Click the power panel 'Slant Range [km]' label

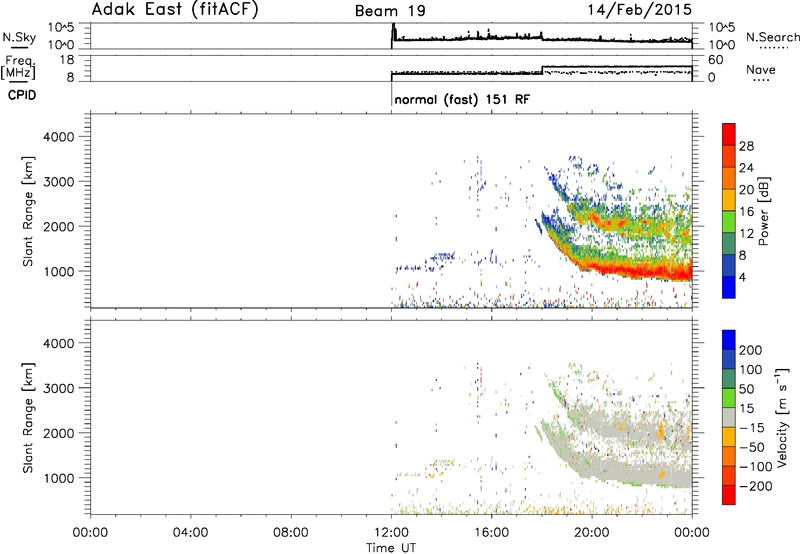[x=28, y=211]
